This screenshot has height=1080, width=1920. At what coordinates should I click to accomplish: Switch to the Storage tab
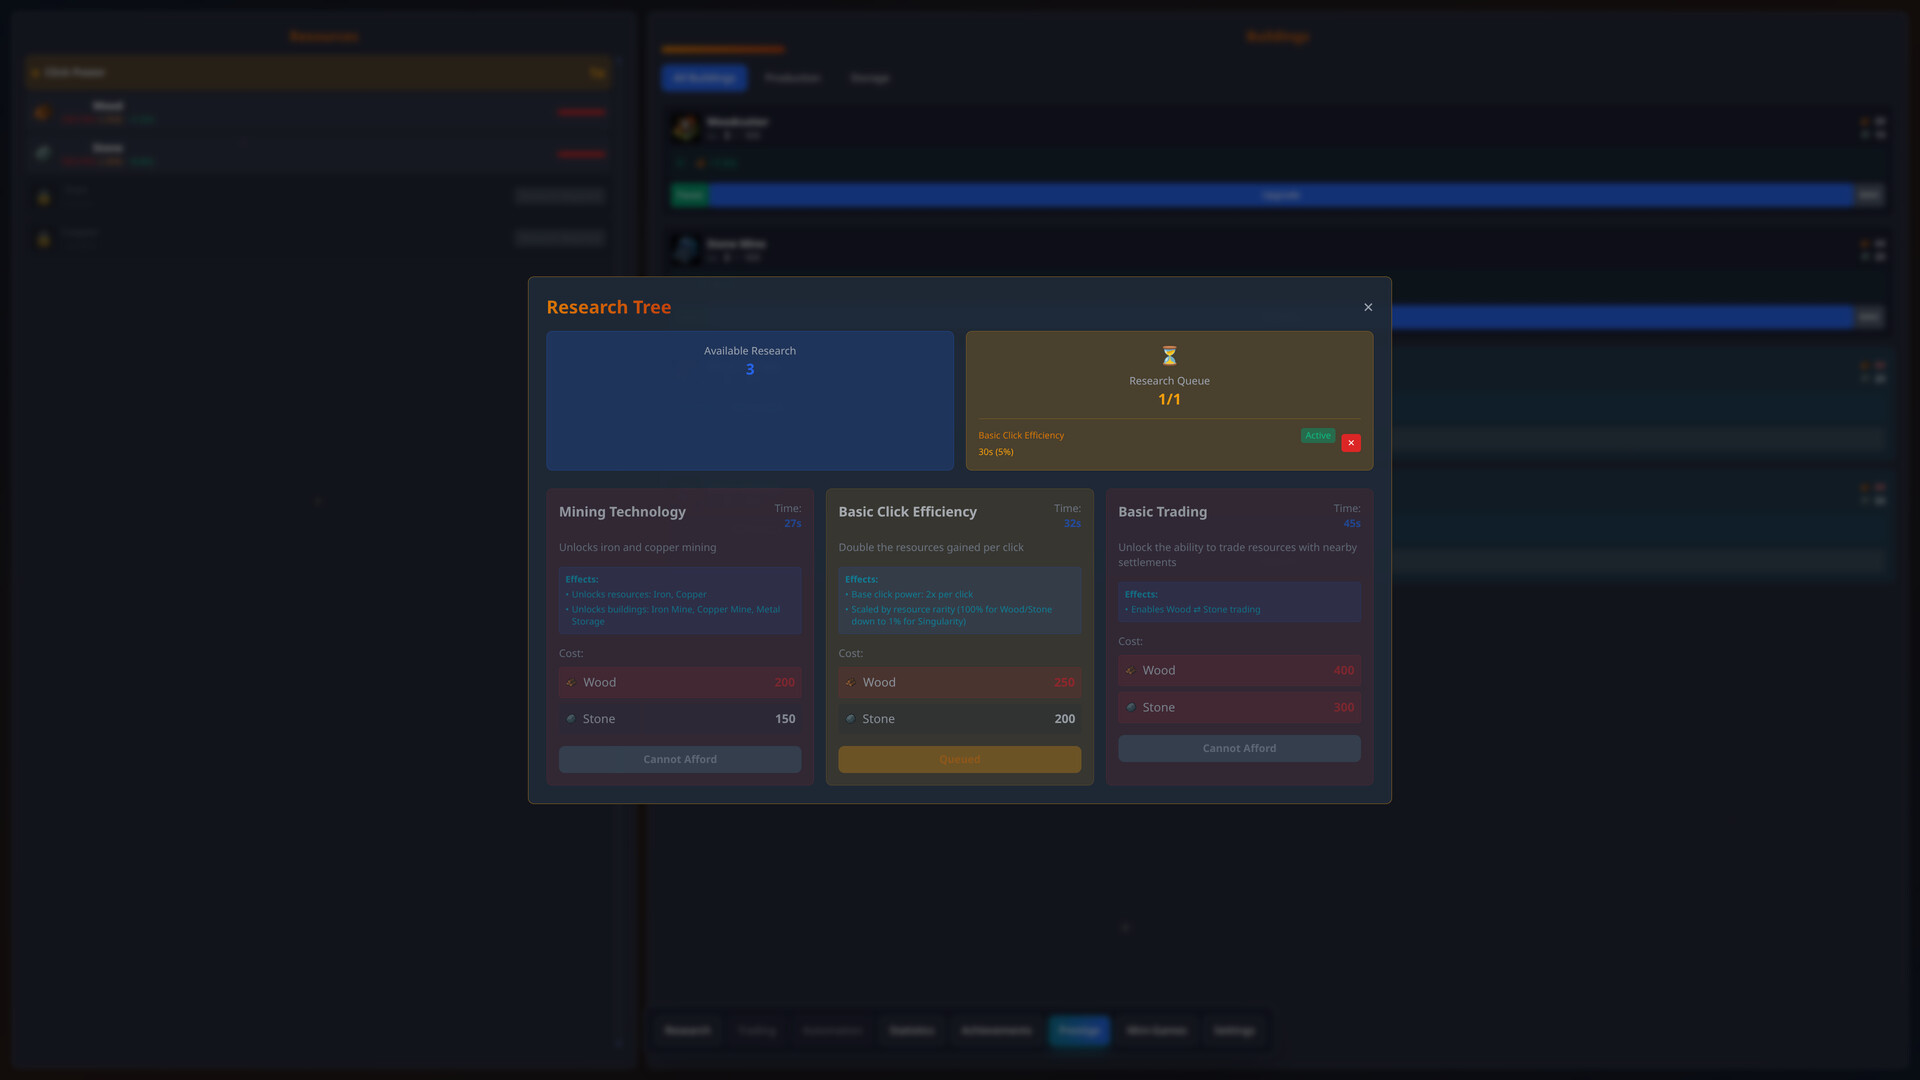click(869, 77)
